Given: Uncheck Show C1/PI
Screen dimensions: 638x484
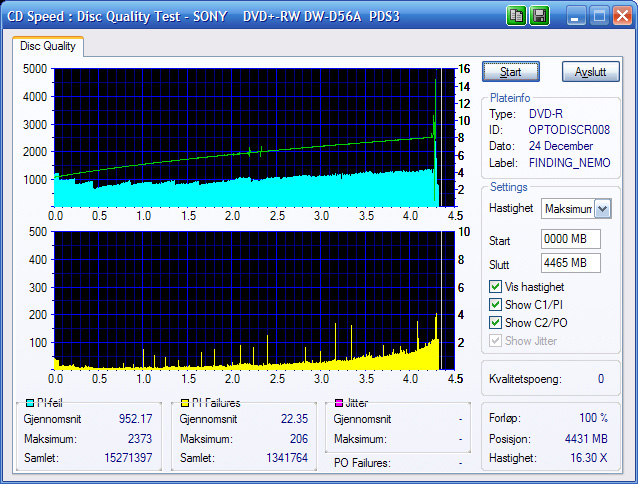Looking at the screenshot, I should click(495, 305).
